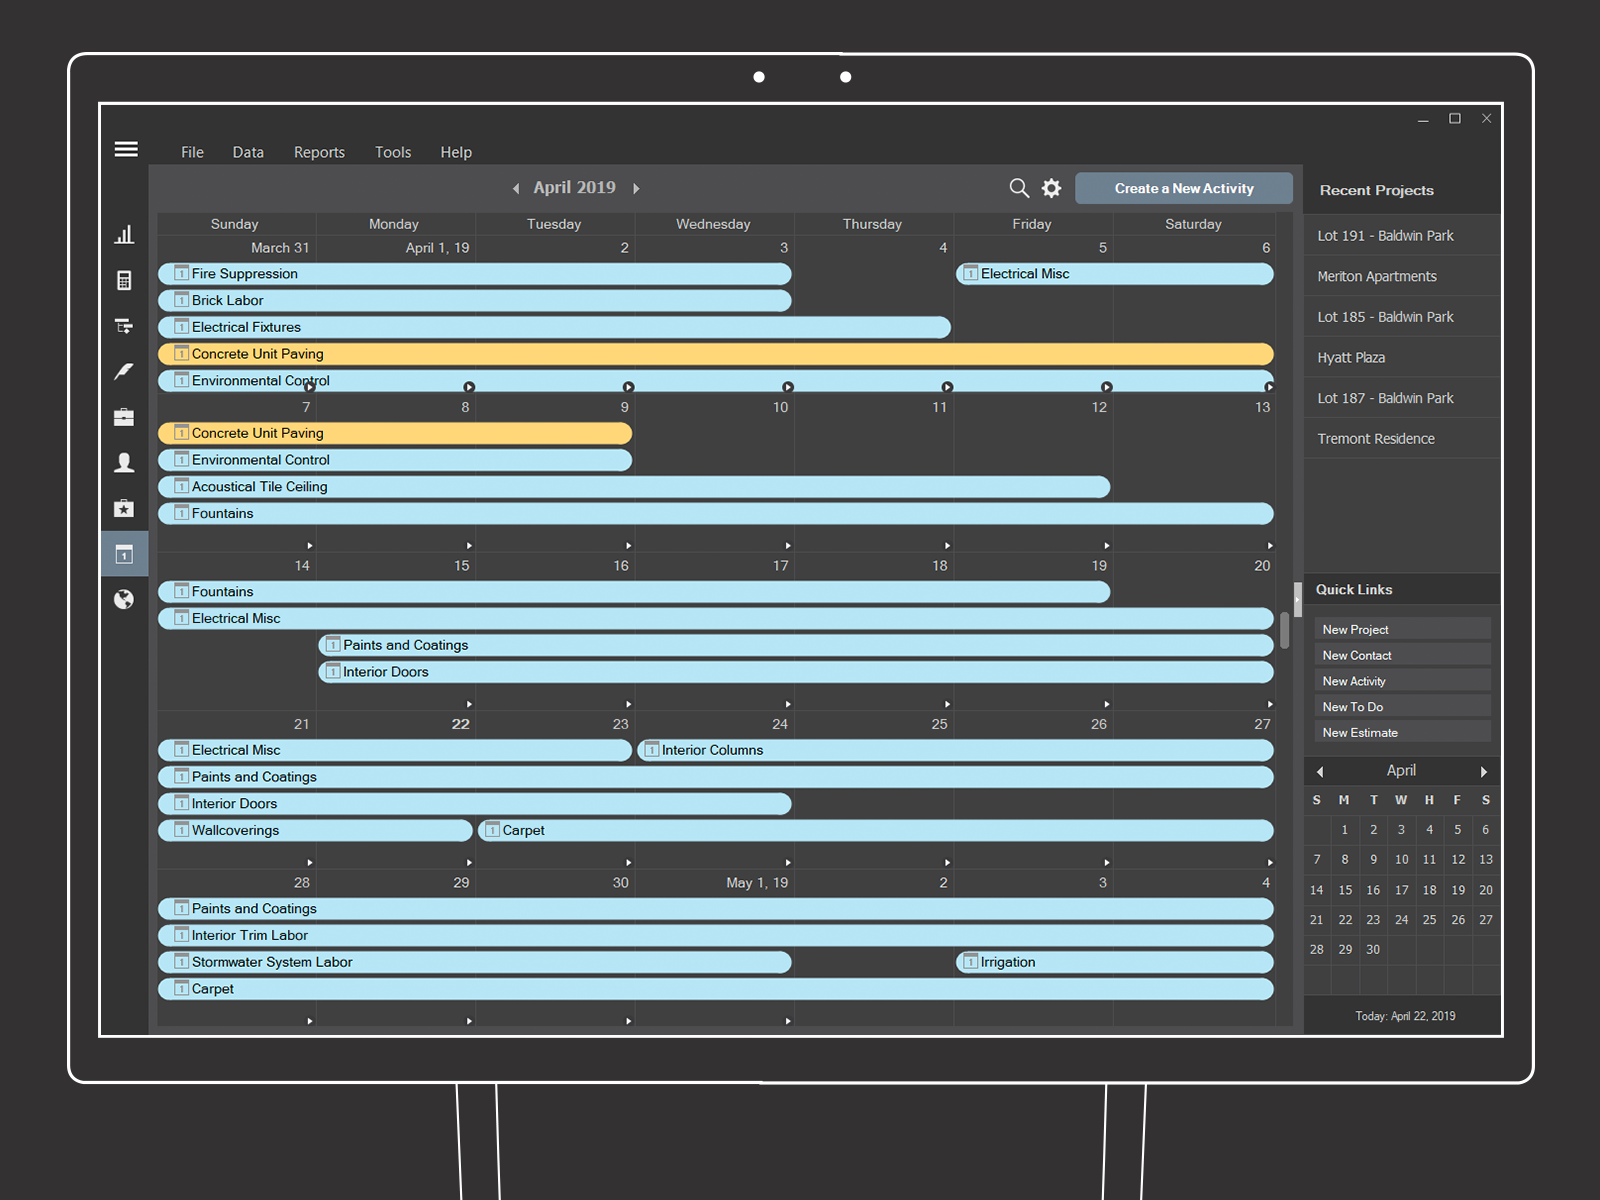This screenshot has height=1200, width=1600.
Task: Select the Irrigation activity bar
Action: (x=1115, y=962)
